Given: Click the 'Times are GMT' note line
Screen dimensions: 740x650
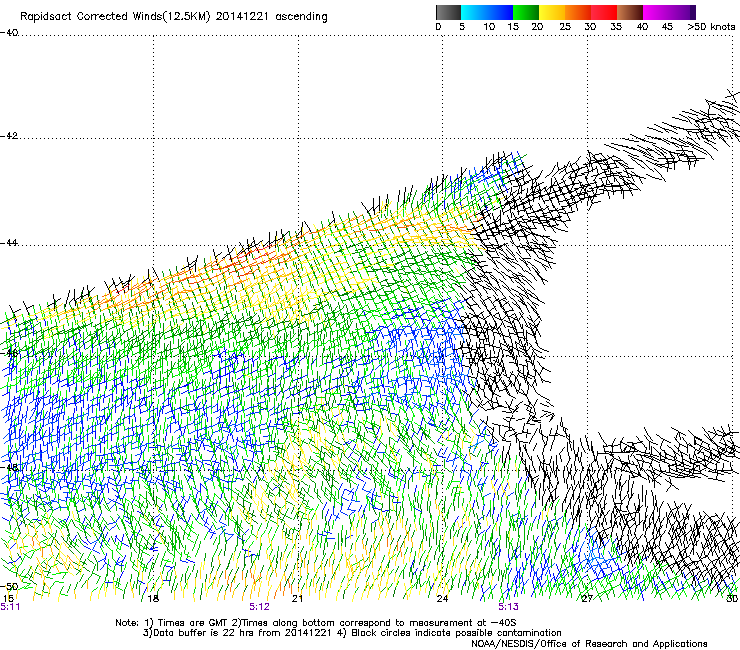Looking at the screenshot, I should [316, 623].
